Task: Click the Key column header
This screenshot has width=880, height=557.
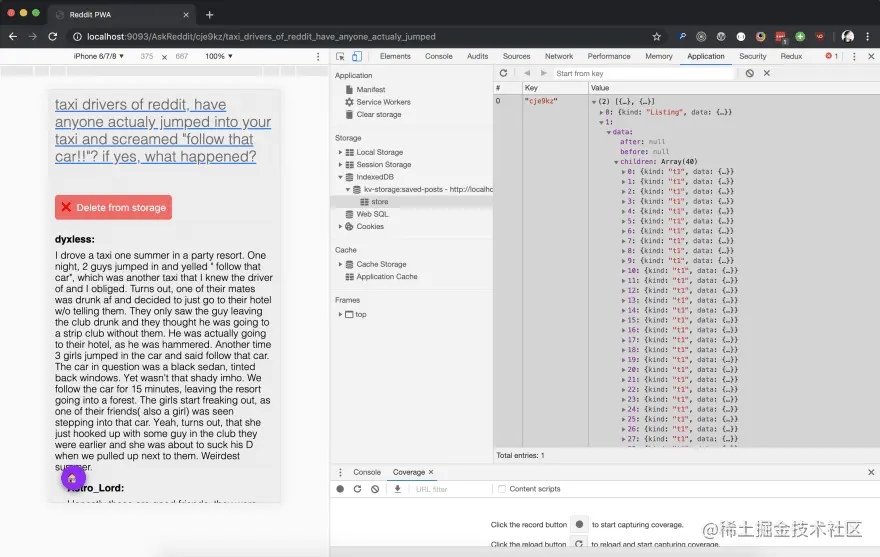Action: point(555,88)
